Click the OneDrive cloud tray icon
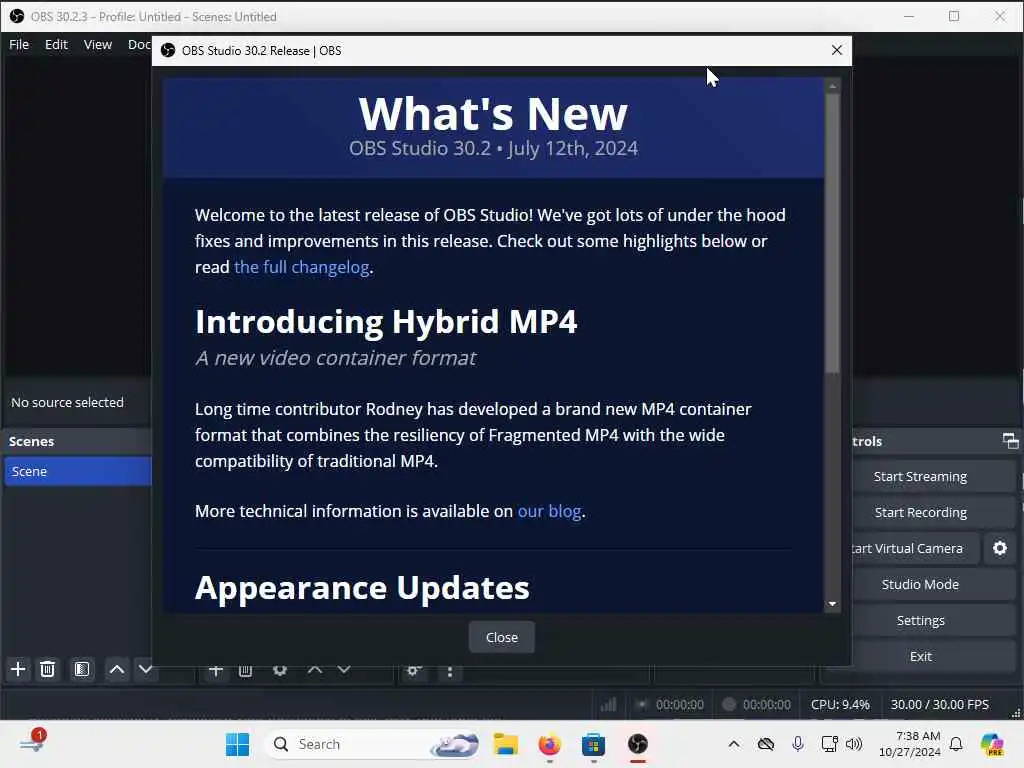Image resolution: width=1024 pixels, height=768 pixels. coord(766,744)
